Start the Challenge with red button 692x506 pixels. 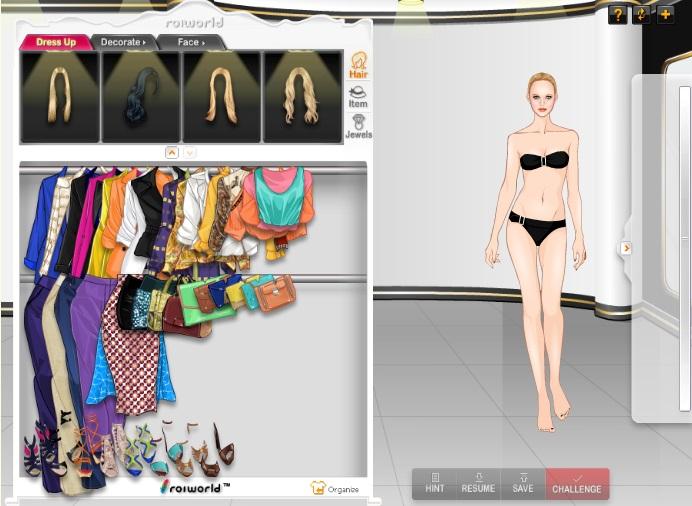tap(577, 484)
